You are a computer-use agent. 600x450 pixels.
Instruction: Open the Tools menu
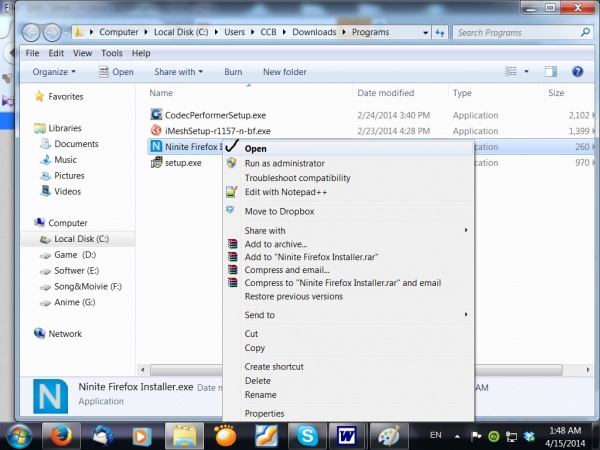click(112, 53)
